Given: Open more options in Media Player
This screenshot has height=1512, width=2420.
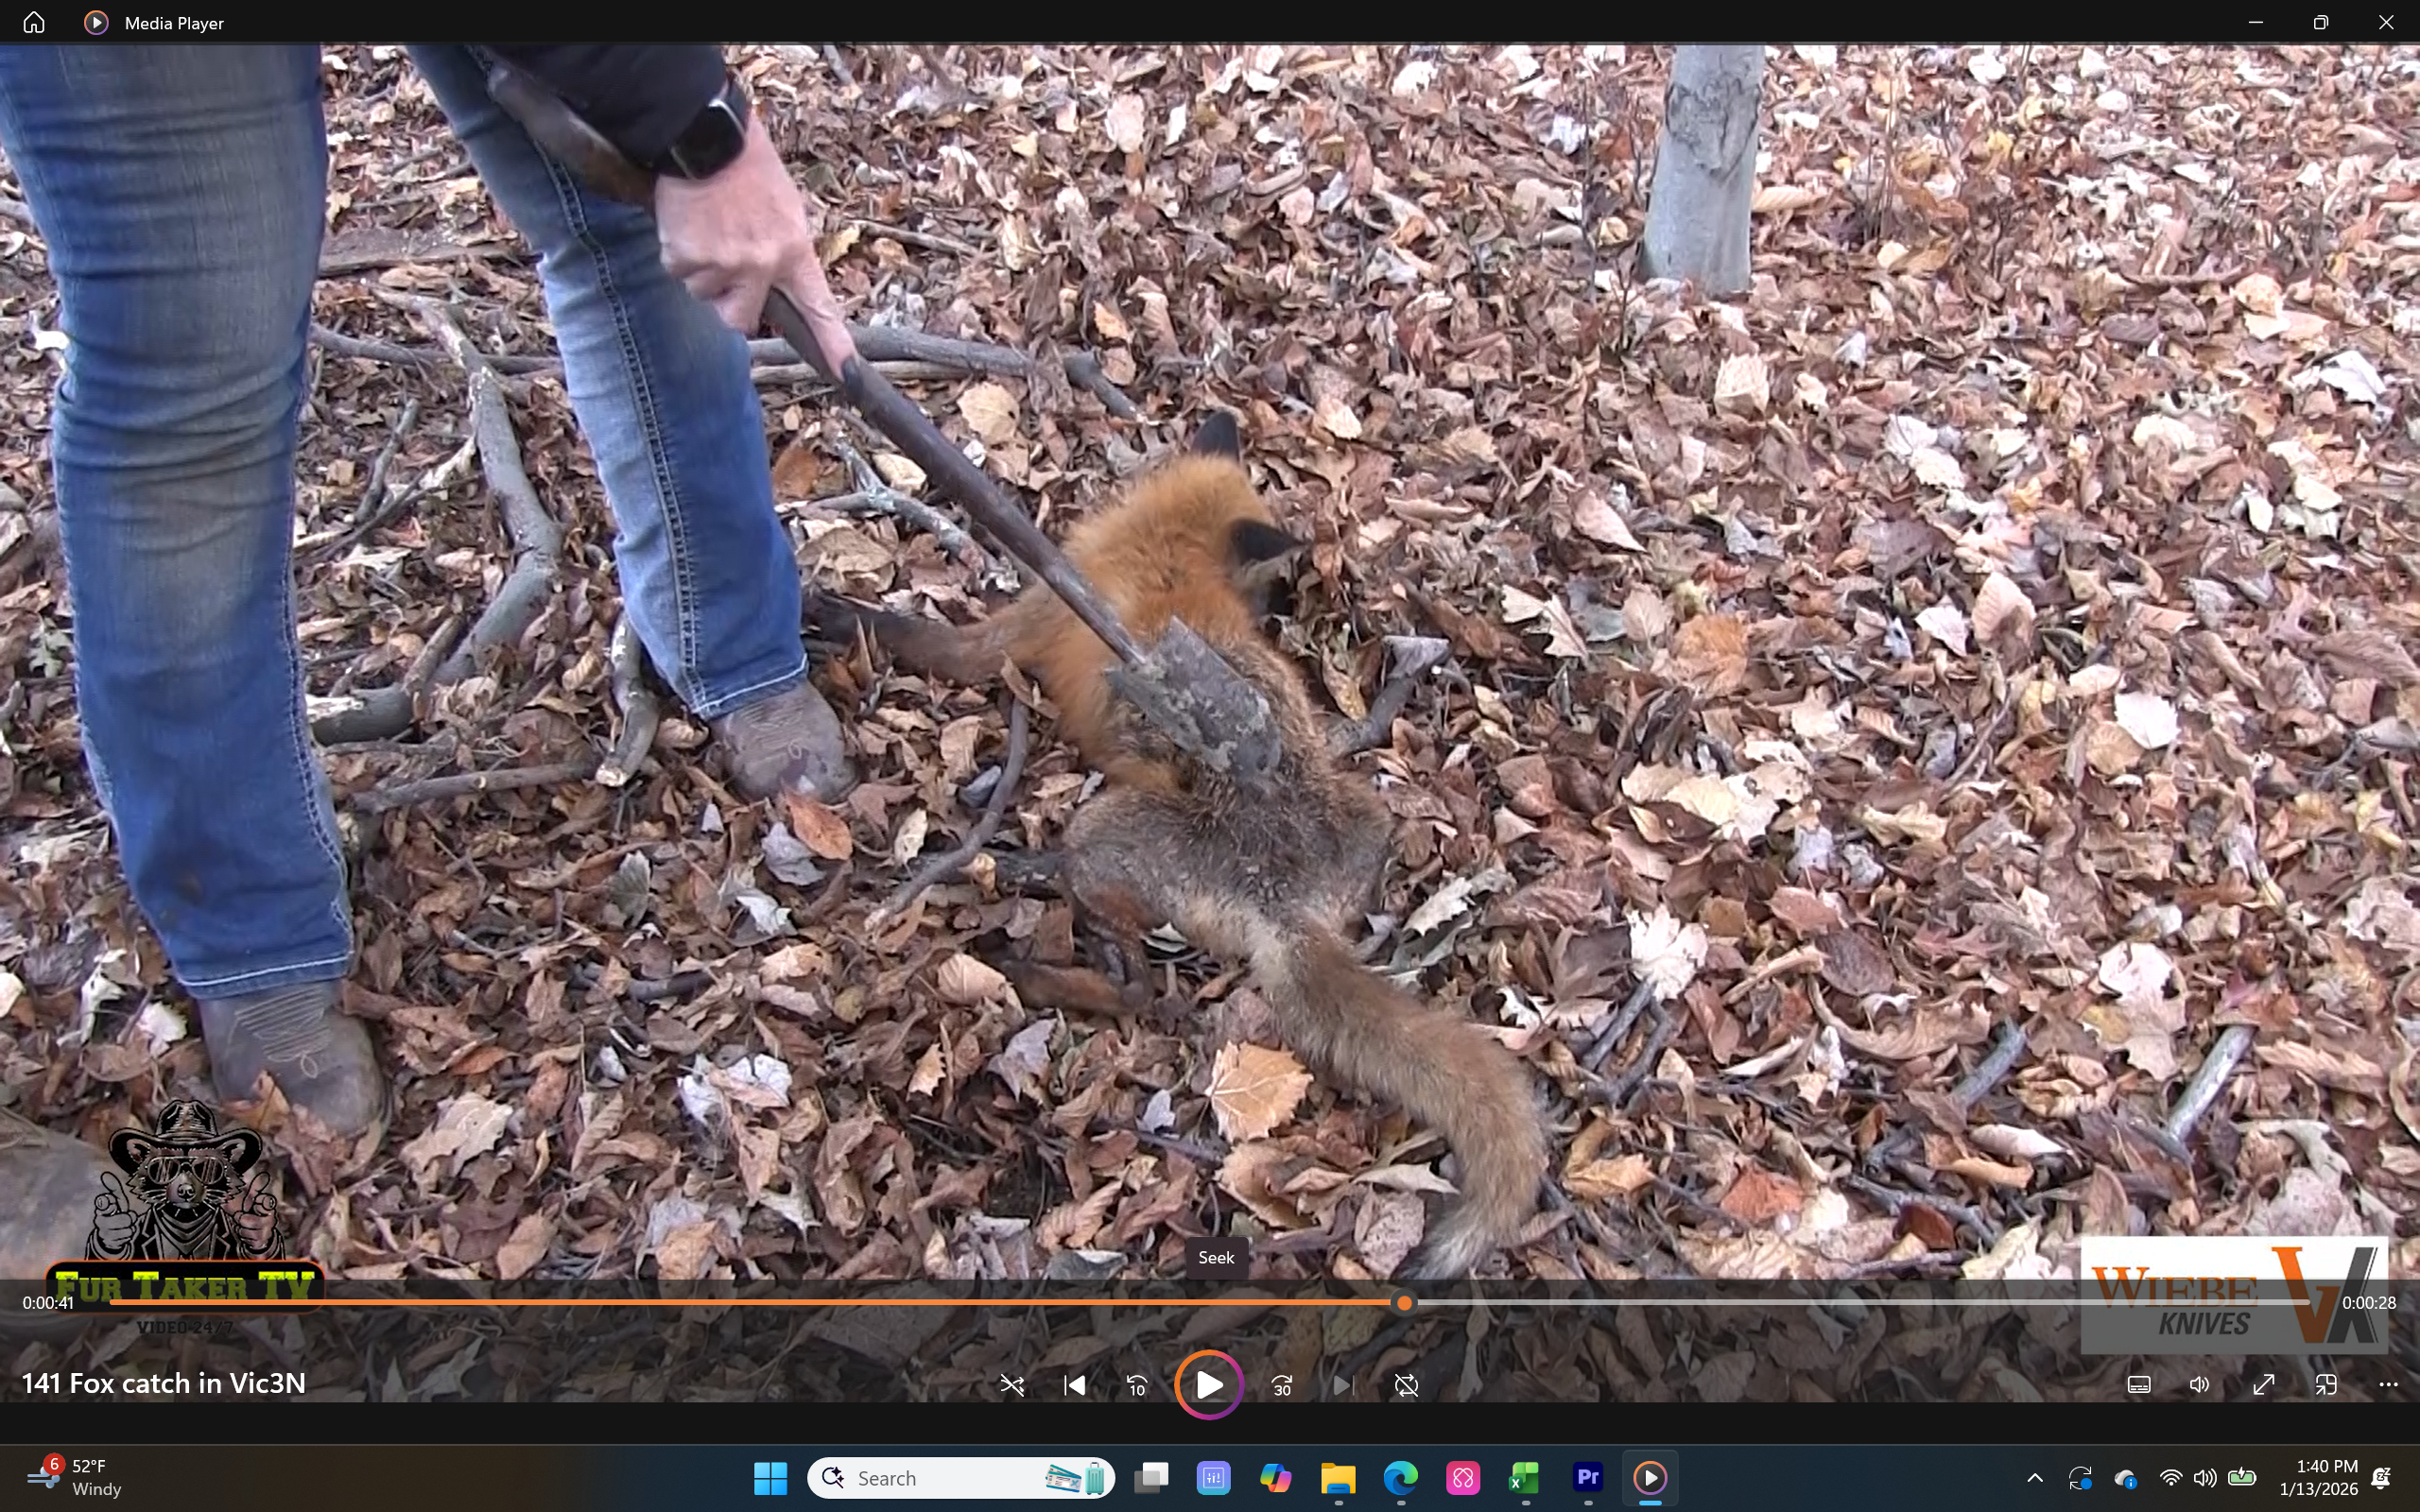Looking at the screenshot, I should click(x=2389, y=1384).
